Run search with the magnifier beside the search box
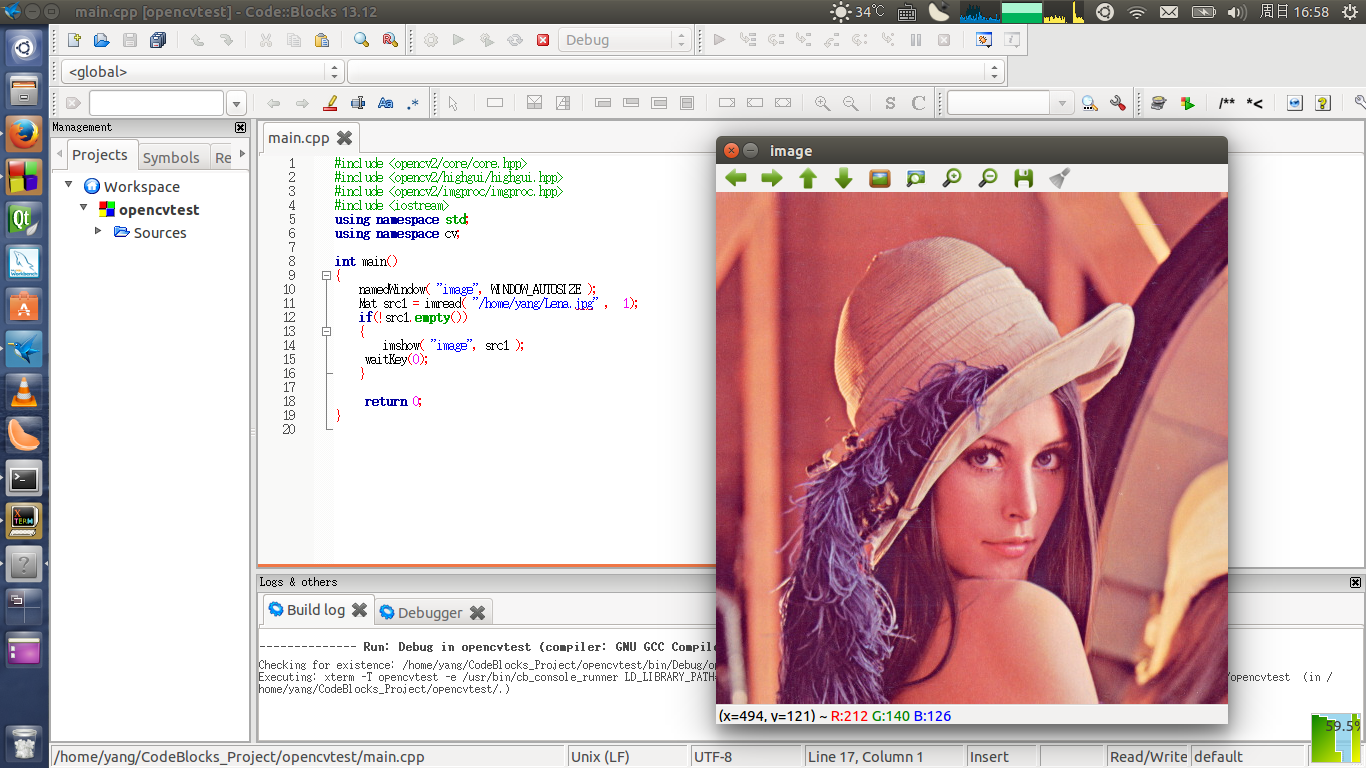Image resolution: width=1366 pixels, height=768 pixels. coord(1090,103)
